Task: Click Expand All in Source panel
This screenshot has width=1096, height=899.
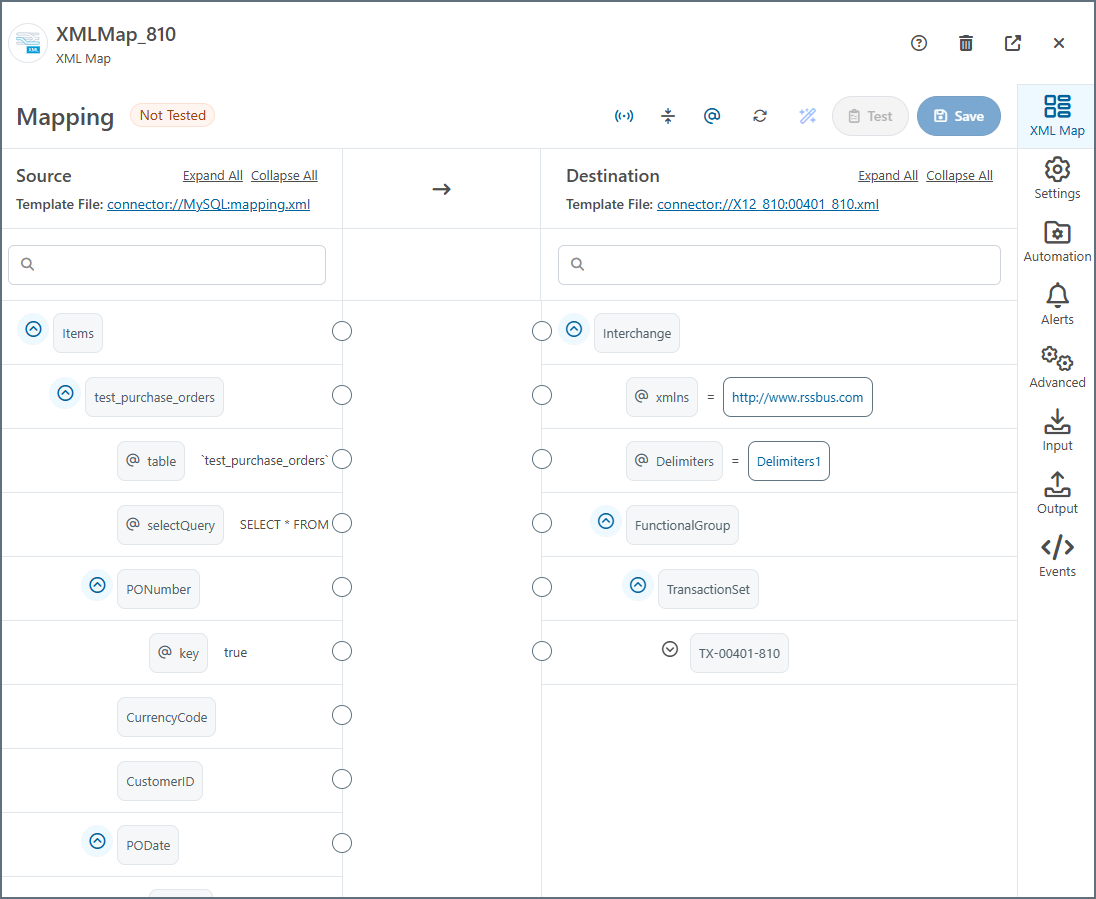Action: tap(212, 176)
